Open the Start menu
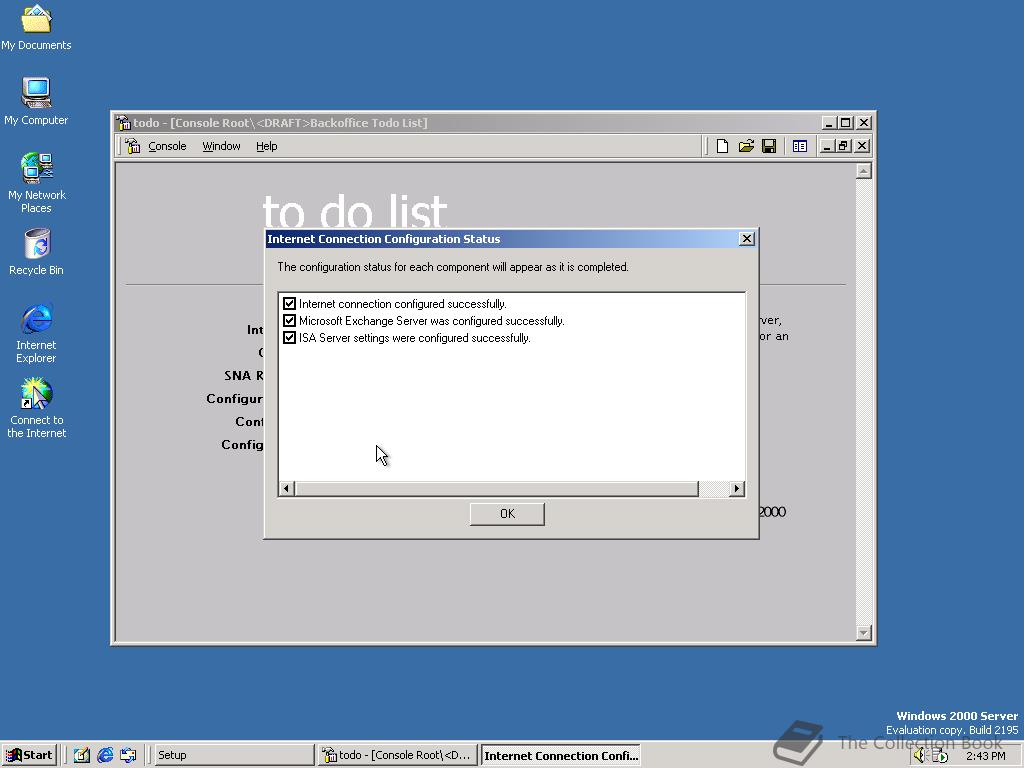 click(29, 755)
